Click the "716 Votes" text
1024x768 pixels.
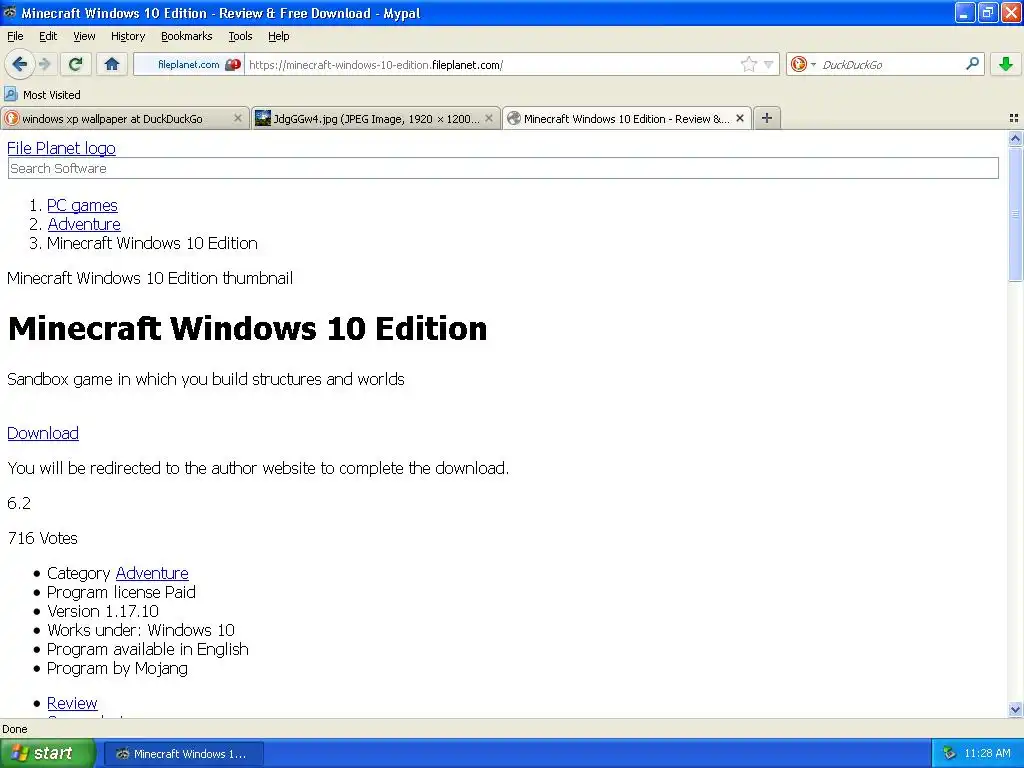42,538
